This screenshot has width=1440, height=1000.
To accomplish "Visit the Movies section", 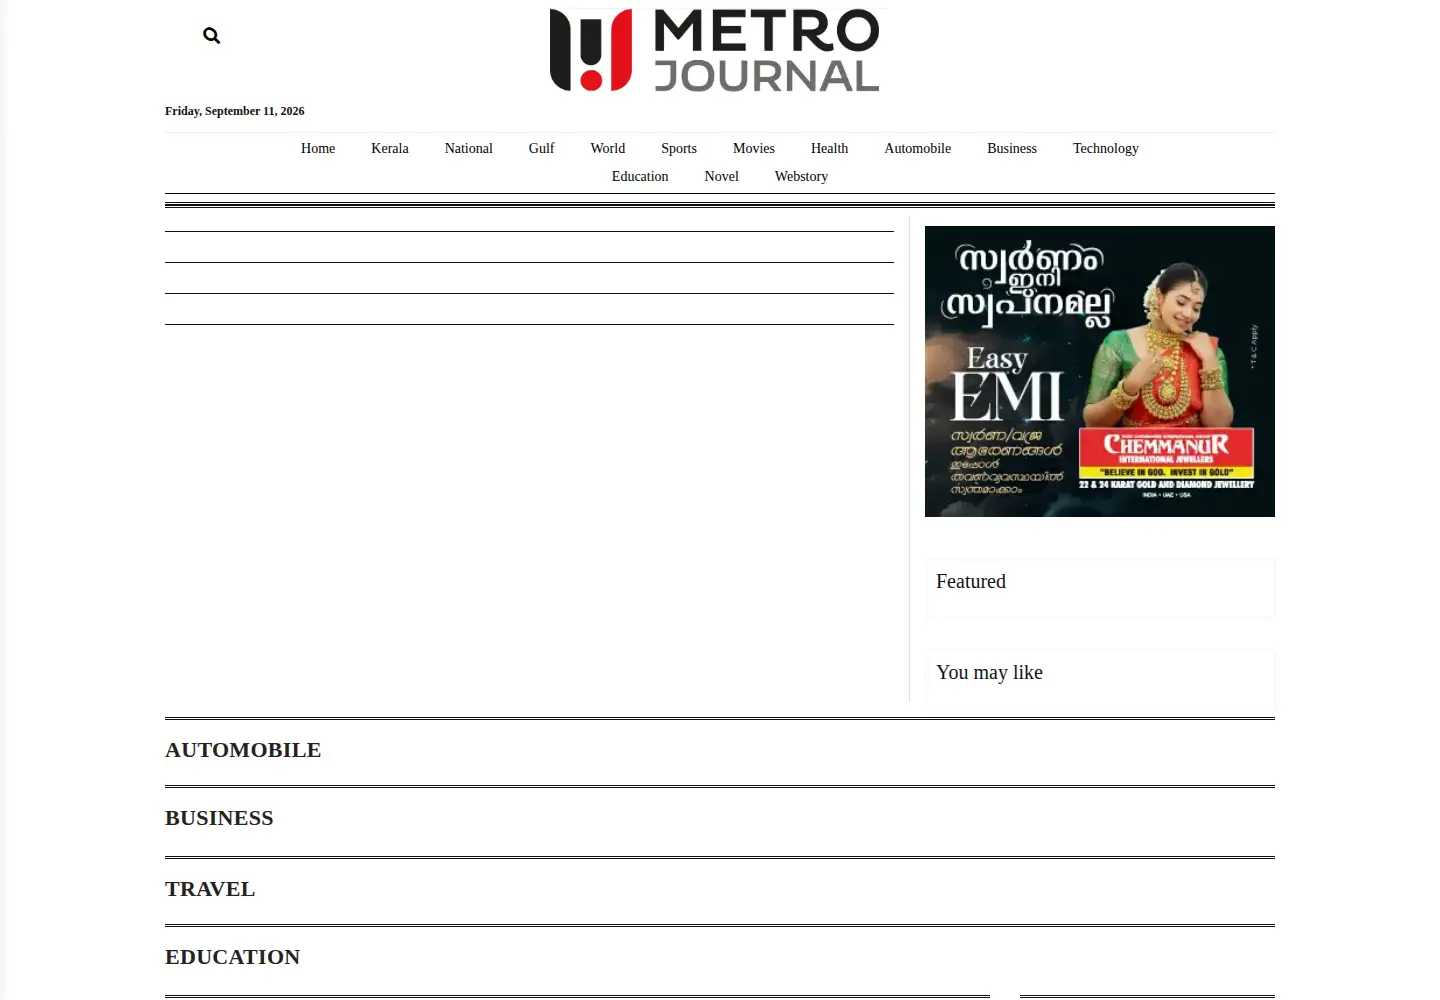I will 754,148.
